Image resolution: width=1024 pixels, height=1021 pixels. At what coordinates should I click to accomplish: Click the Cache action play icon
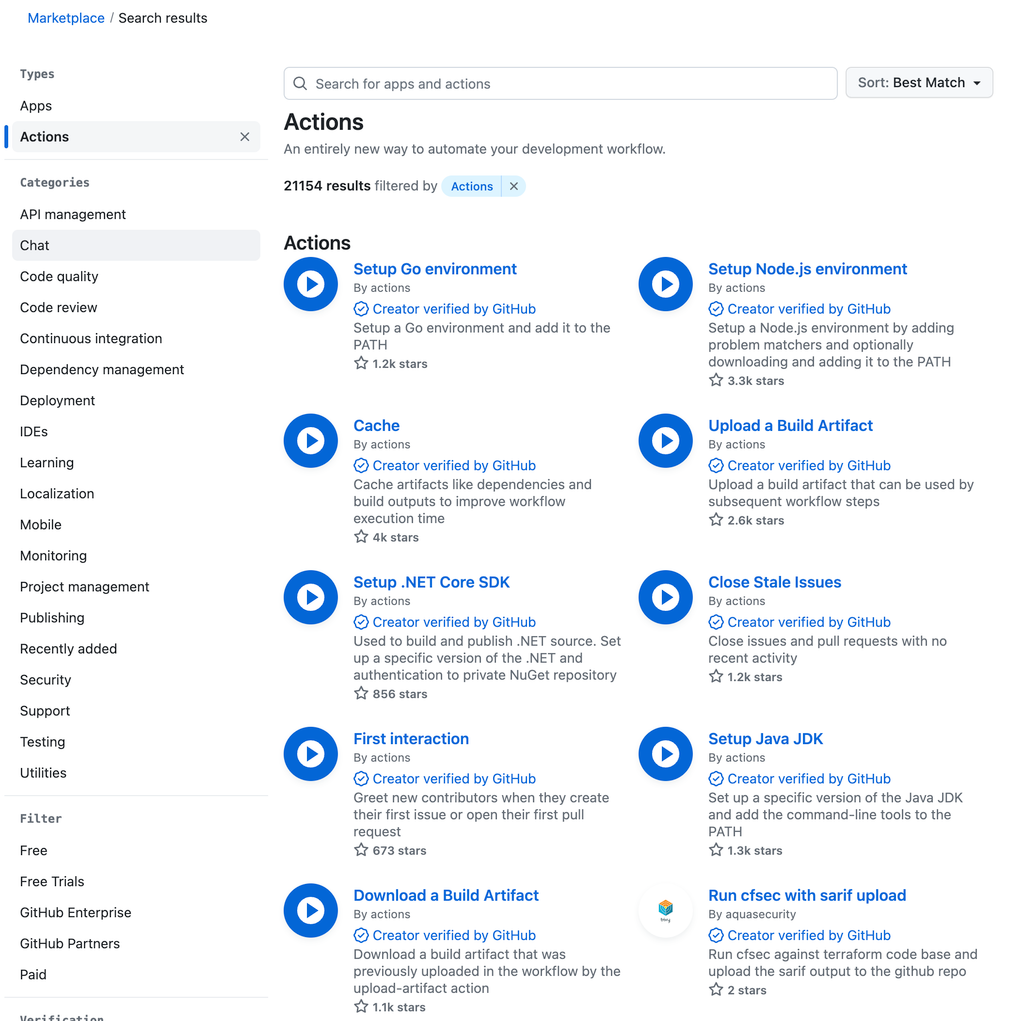(310, 440)
